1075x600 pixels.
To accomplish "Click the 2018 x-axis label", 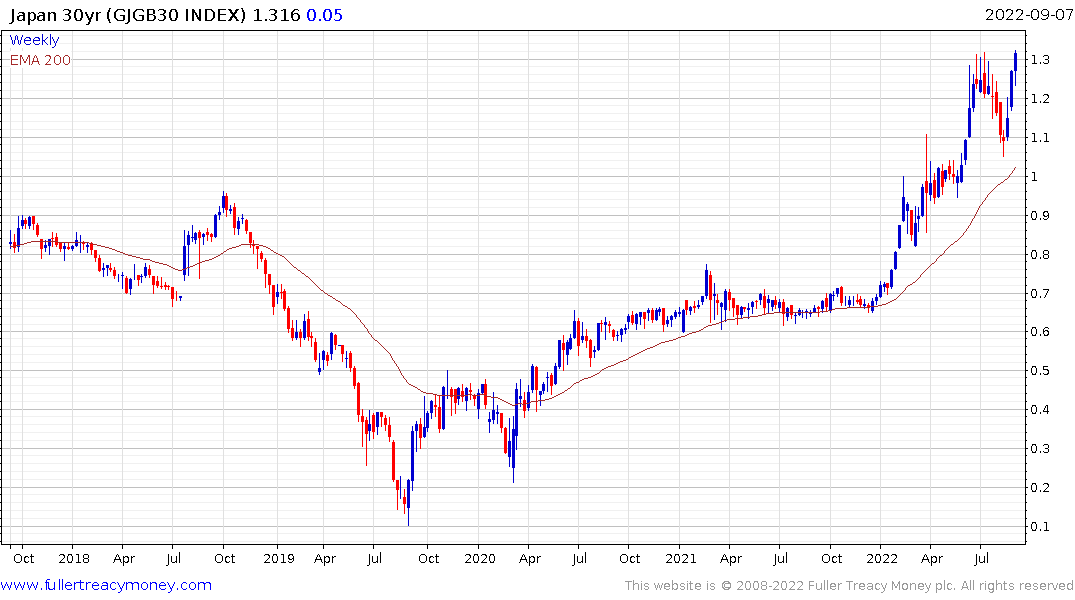I will click(x=73, y=558).
